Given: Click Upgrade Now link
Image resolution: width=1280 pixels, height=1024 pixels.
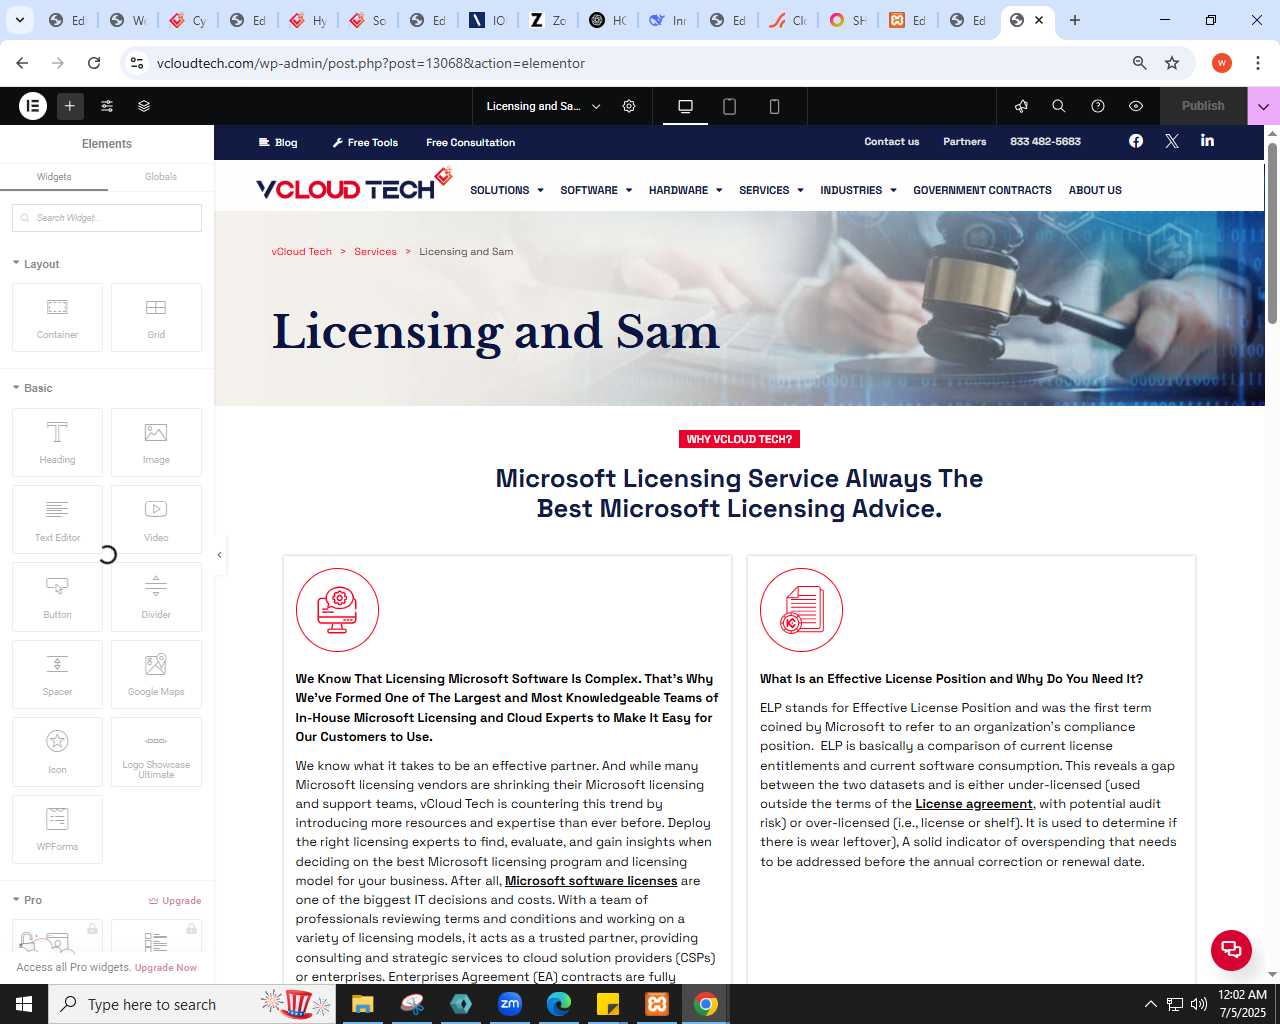Looking at the screenshot, I should pyautogui.click(x=166, y=967).
